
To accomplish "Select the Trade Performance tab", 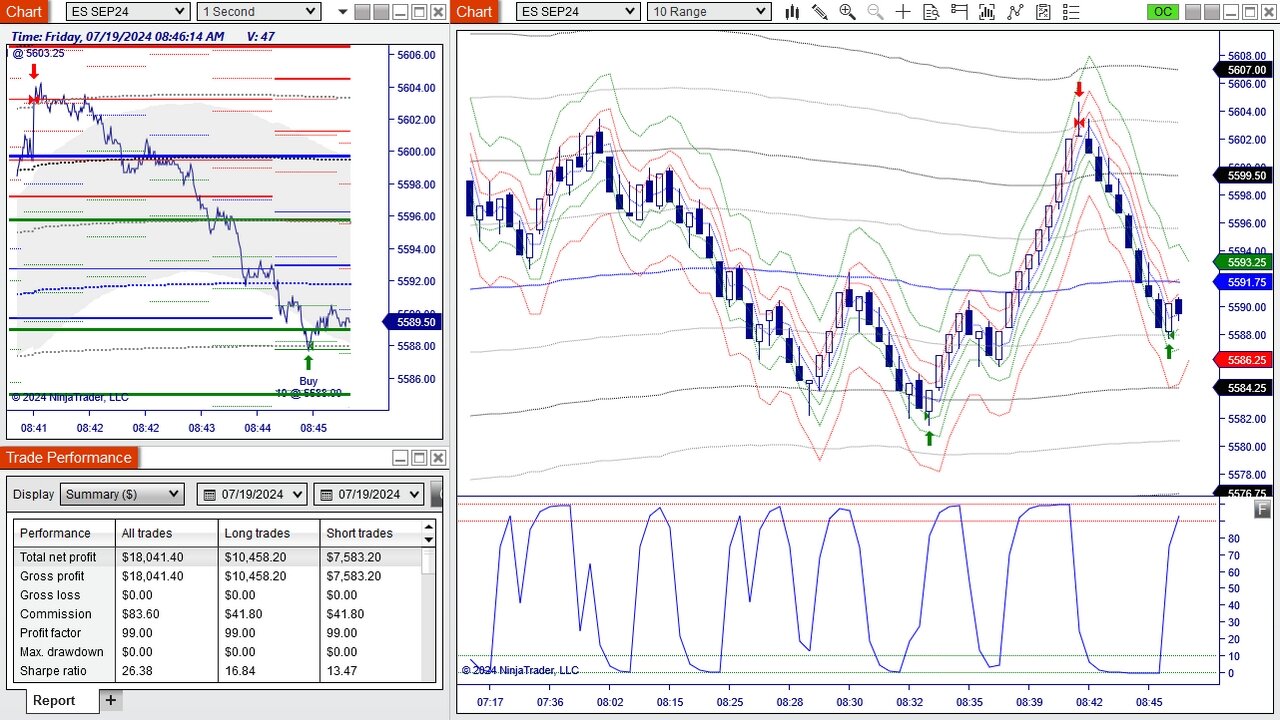I will (69, 457).
